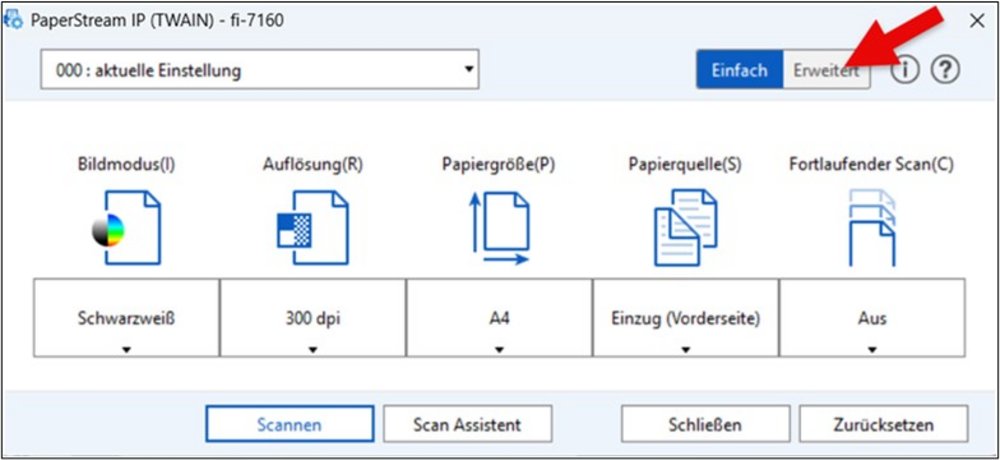Screen dimensions: 1000x460
Task: Click the Auflösung(R) label
Action: (312, 165)
